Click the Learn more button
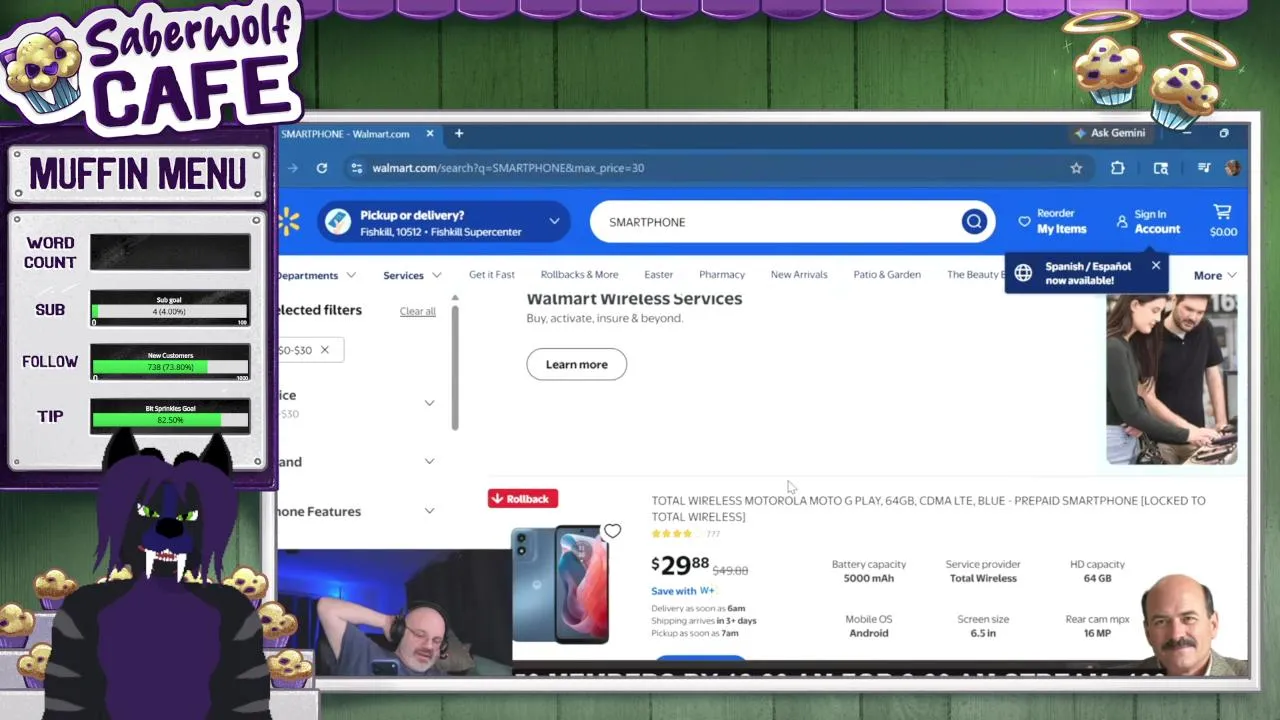The width and height of the screenshot is (1280, 720). 576,364
